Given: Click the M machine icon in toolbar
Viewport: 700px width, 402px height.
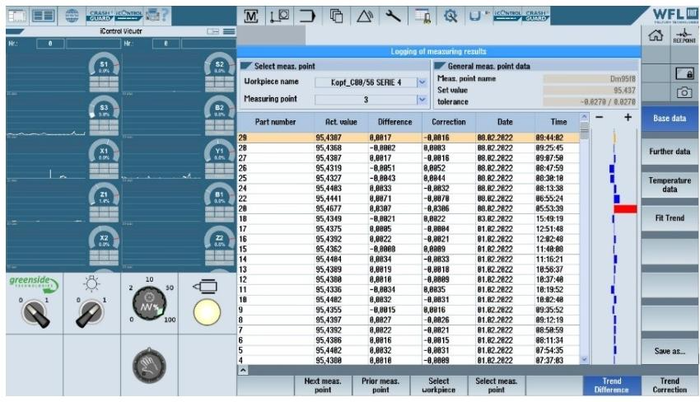Looking at the screenshot, I should tap(250, 17).
